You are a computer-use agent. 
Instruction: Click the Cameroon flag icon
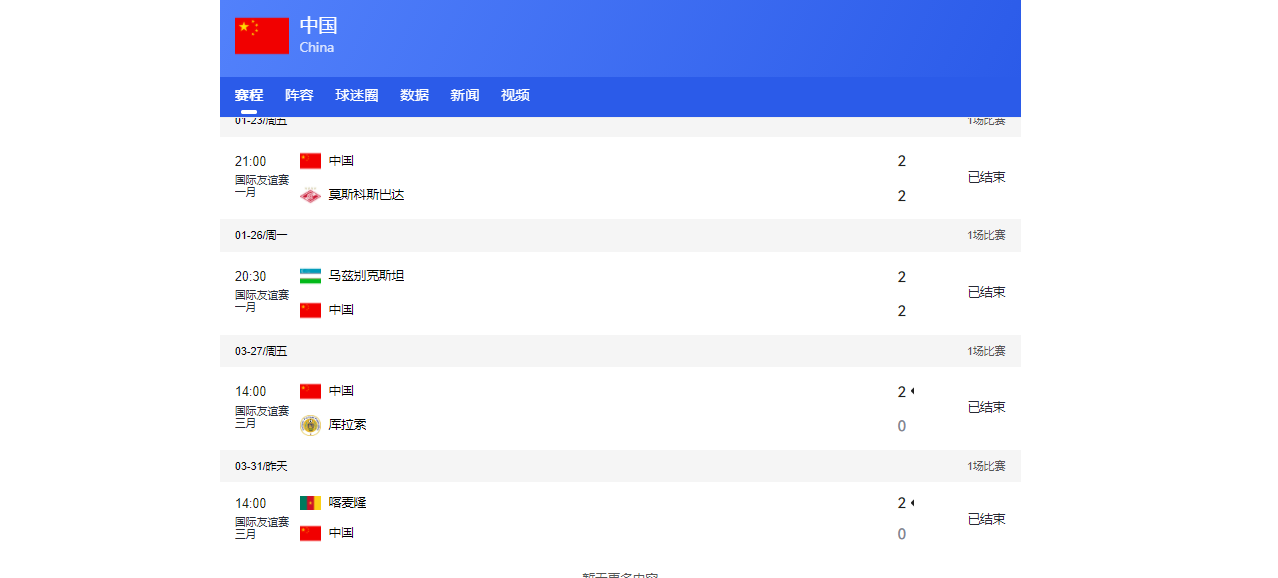(310, 503)
